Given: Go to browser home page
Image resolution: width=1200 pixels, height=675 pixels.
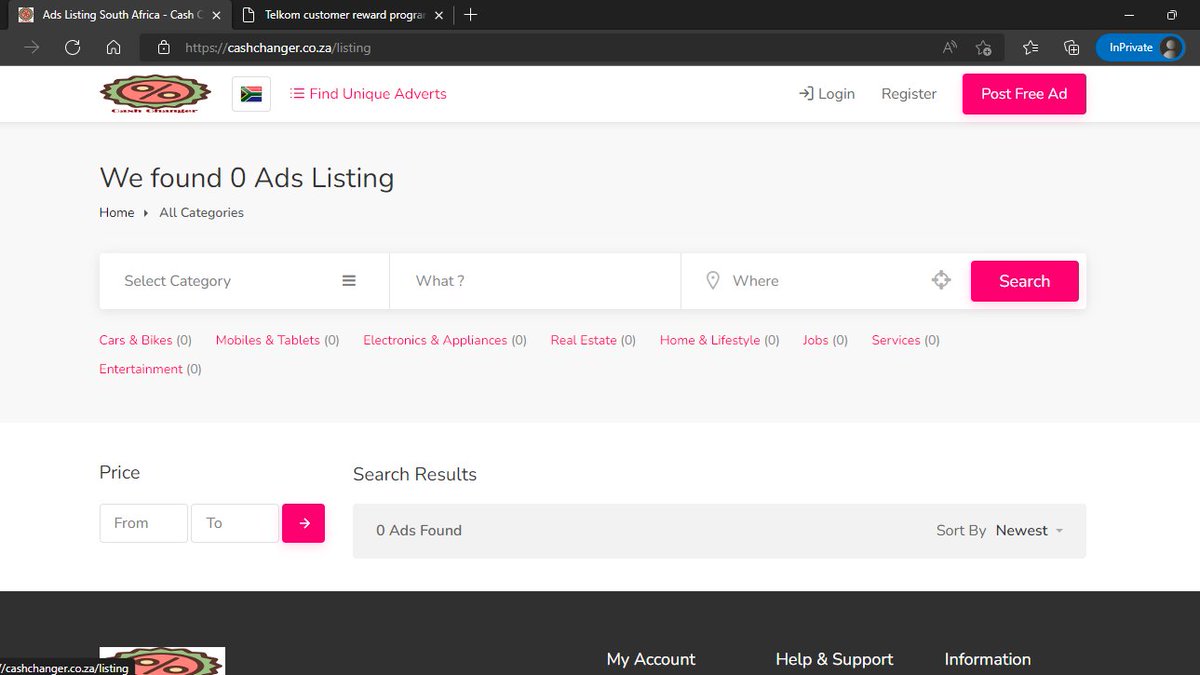Looking at the screenshot, I should (x=114, y=47).
